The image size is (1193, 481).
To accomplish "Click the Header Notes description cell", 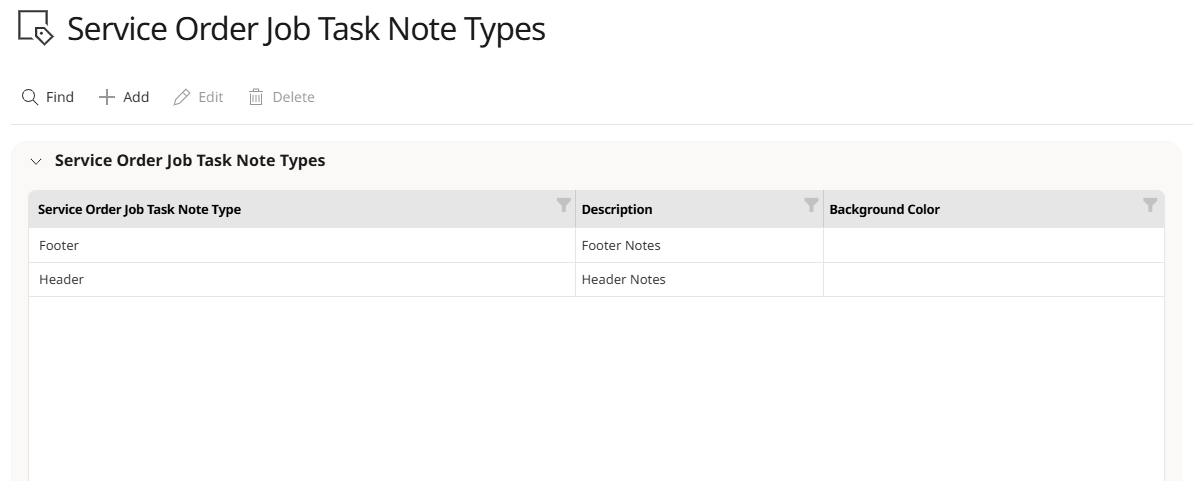I will point(699,279).
